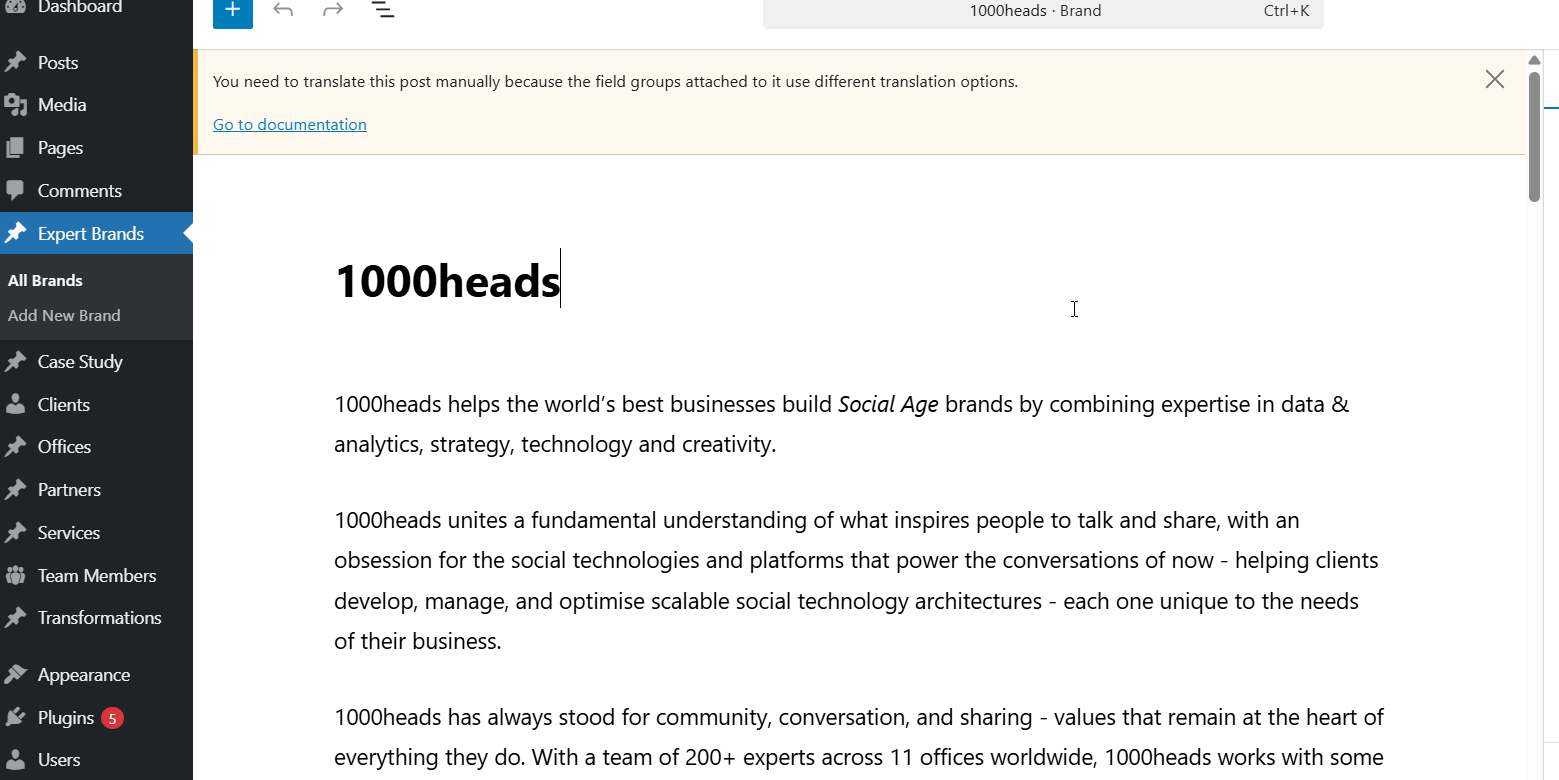Image resolution: width=1559 pixels, height=780 pixels.
Task: Click the Plugins update count badge
Action: 112,718
